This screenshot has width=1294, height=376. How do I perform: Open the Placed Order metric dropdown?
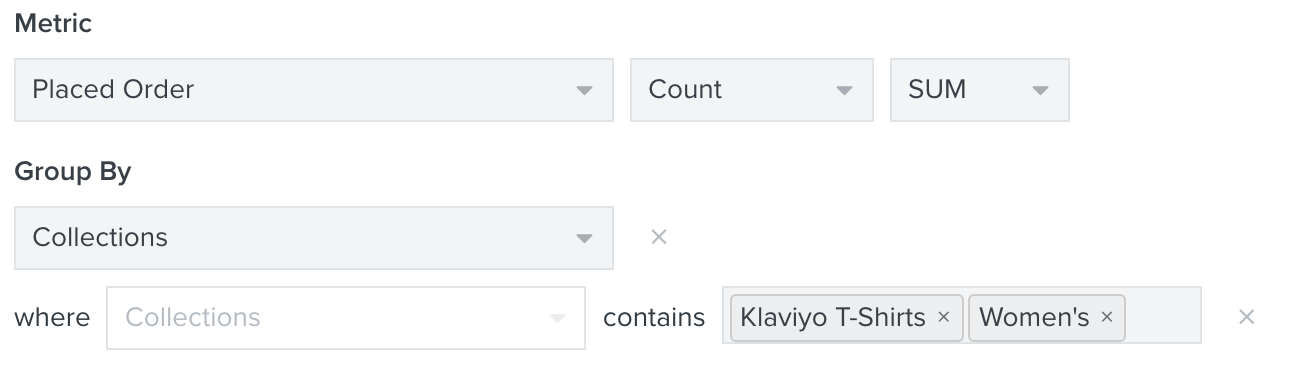[x=314, y=90]
